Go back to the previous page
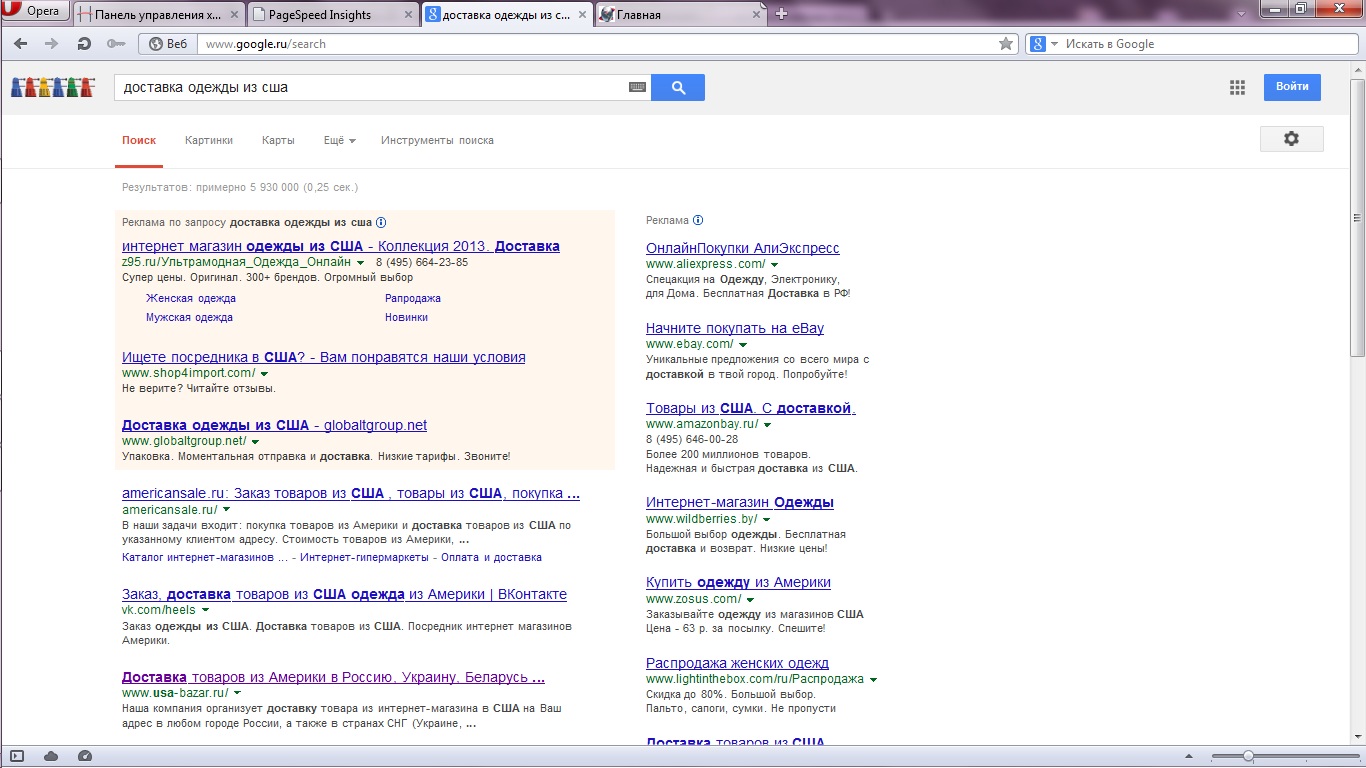 coord(20,44)
